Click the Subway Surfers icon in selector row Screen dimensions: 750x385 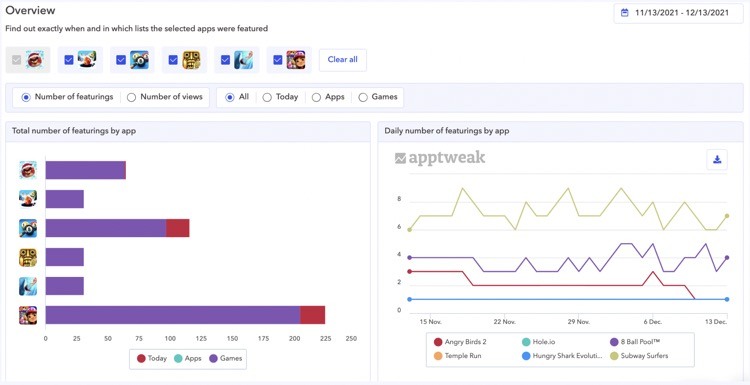click(296, 60)
